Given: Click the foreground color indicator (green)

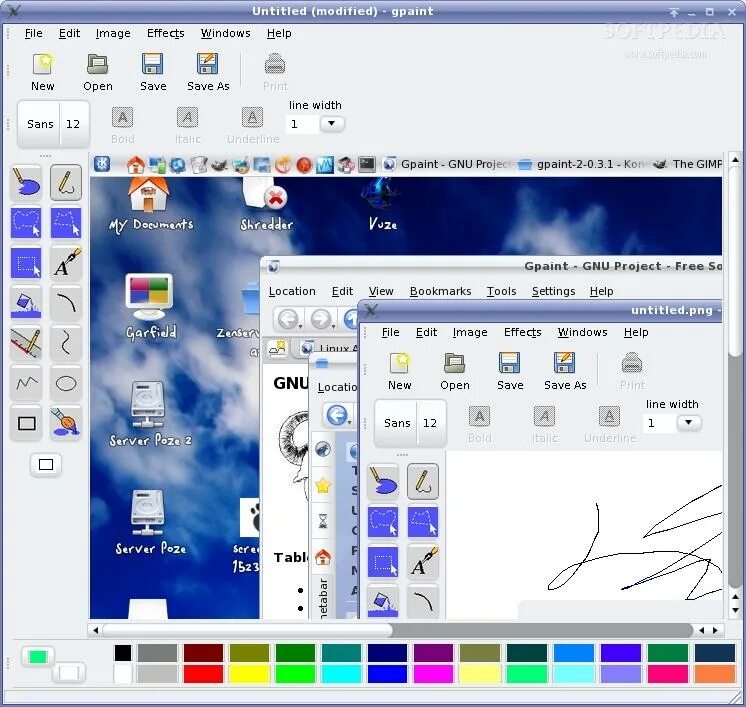Looking at the screenshot, I should coord(38,657).
